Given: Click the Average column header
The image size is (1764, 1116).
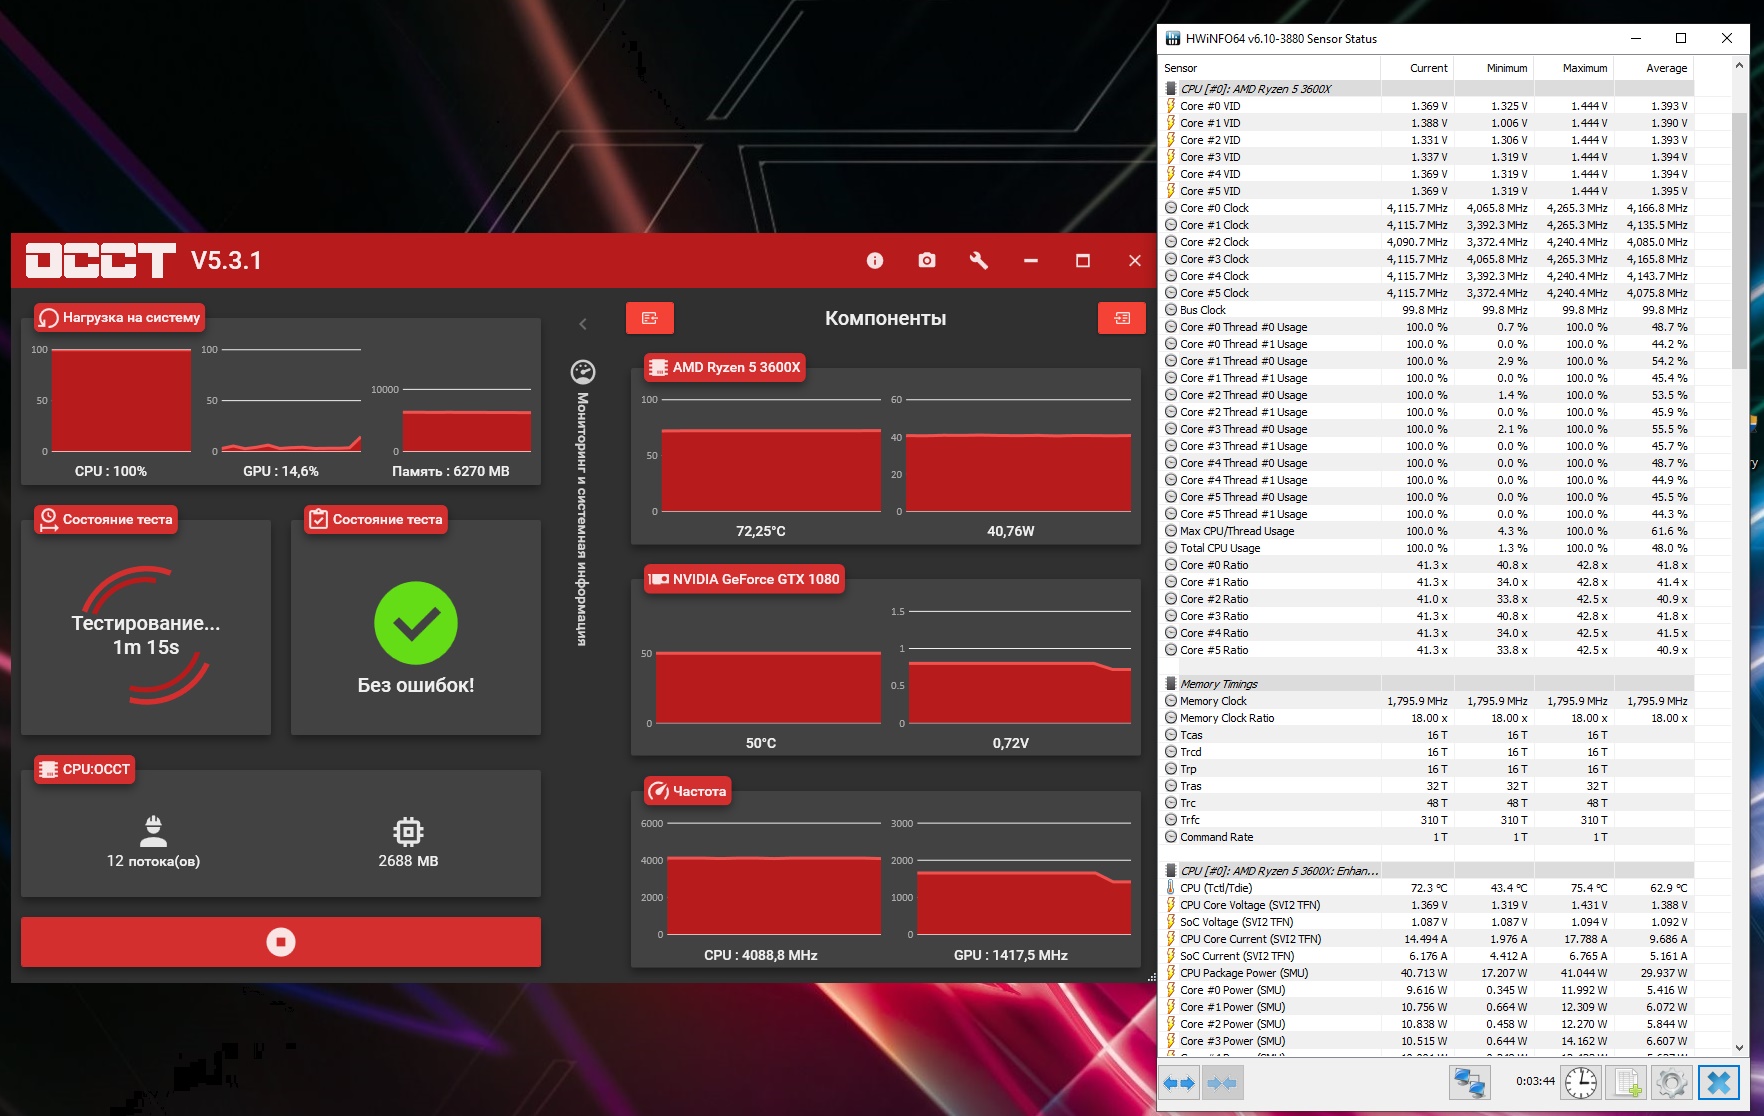Looking at the screenshot, I should (1654, 68).
